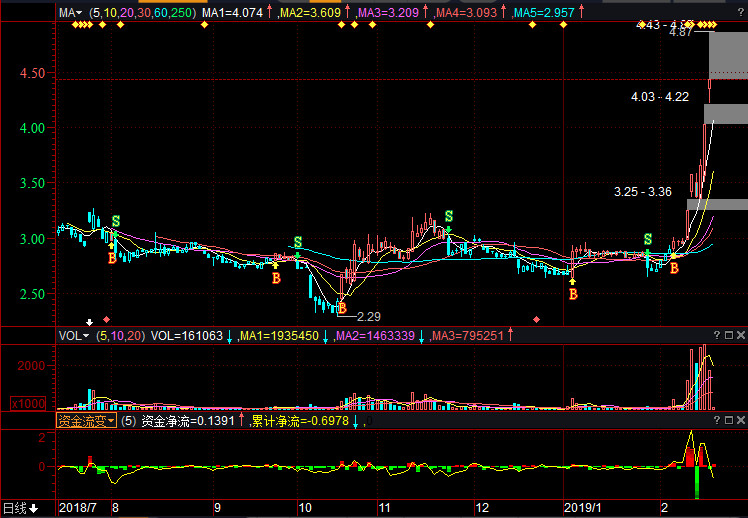748x518 pixels.
Task: Expand the 资金流变 indicator selector
Action: point(86,421)
